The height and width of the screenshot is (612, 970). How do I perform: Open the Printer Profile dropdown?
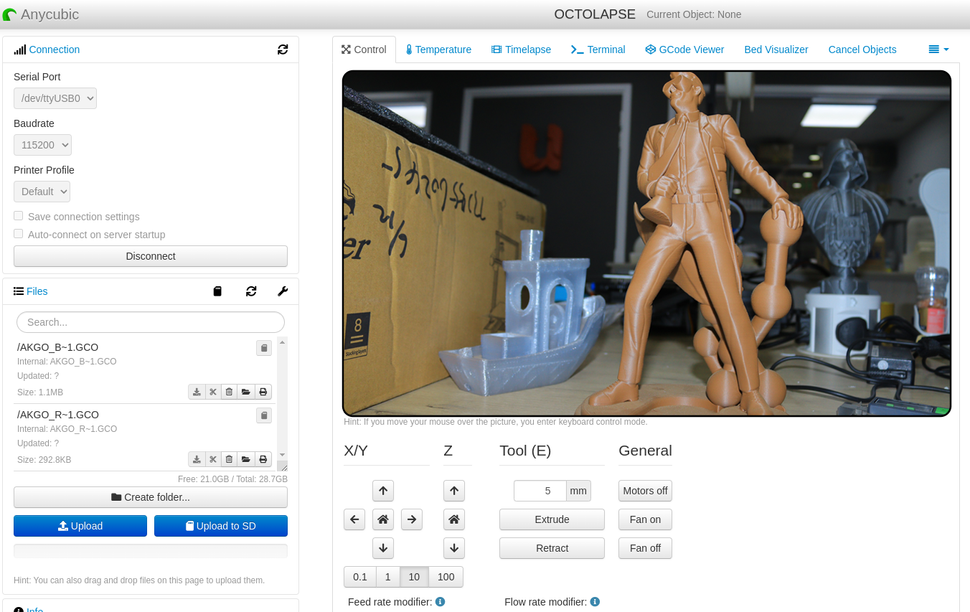41,190
